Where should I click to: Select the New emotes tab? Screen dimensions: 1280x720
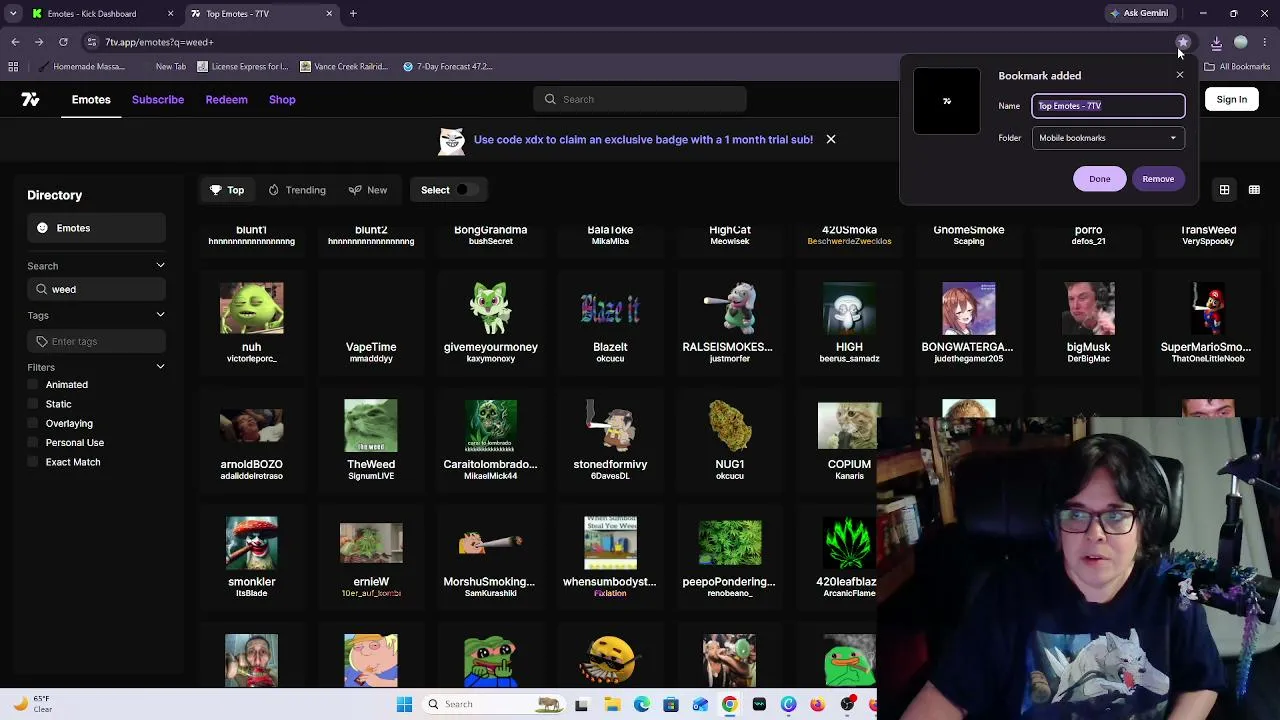point(368,190)
